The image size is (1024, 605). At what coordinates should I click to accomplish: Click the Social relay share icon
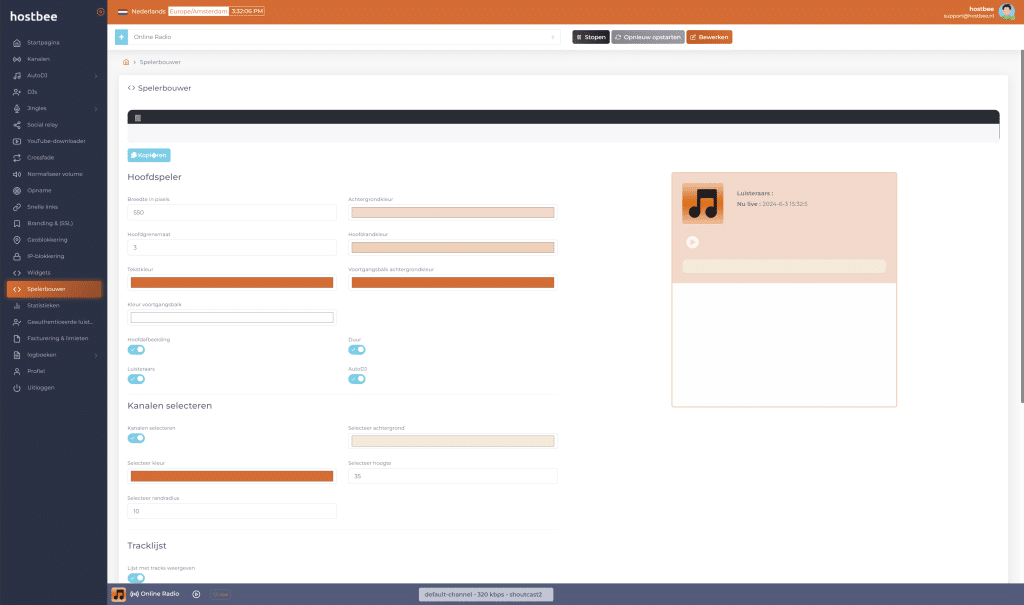[17, 125]
